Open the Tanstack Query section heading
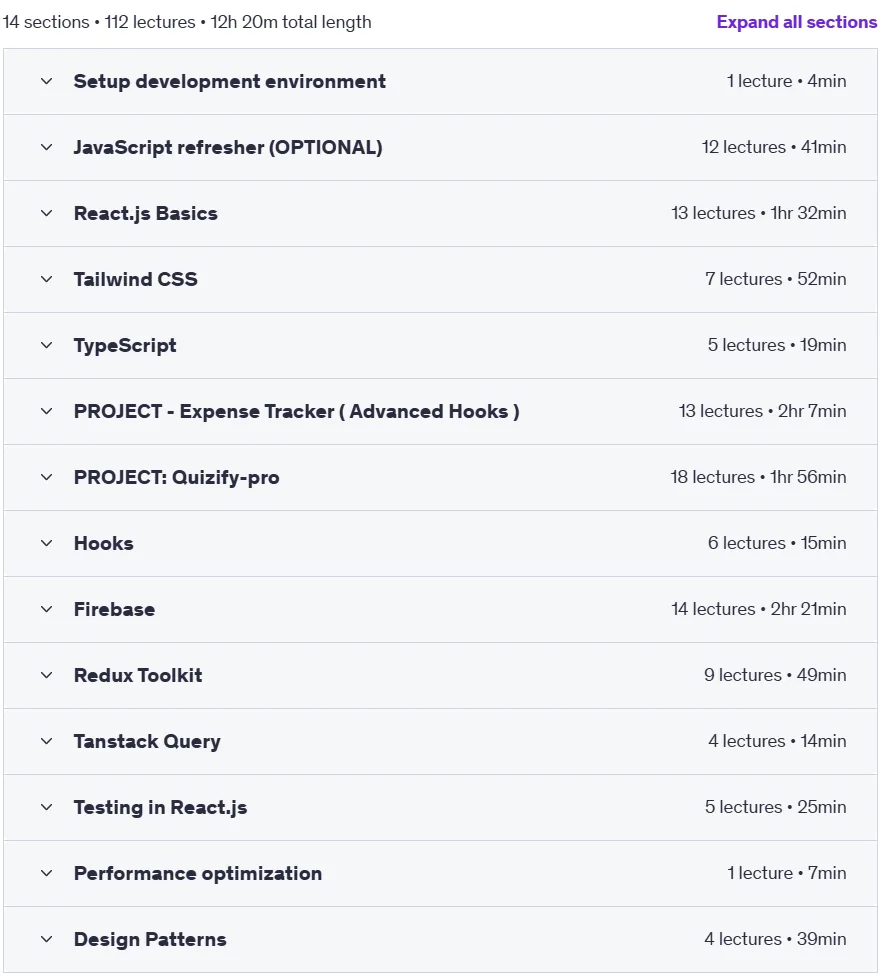This screenshot has width=880, height=977. 147,741
